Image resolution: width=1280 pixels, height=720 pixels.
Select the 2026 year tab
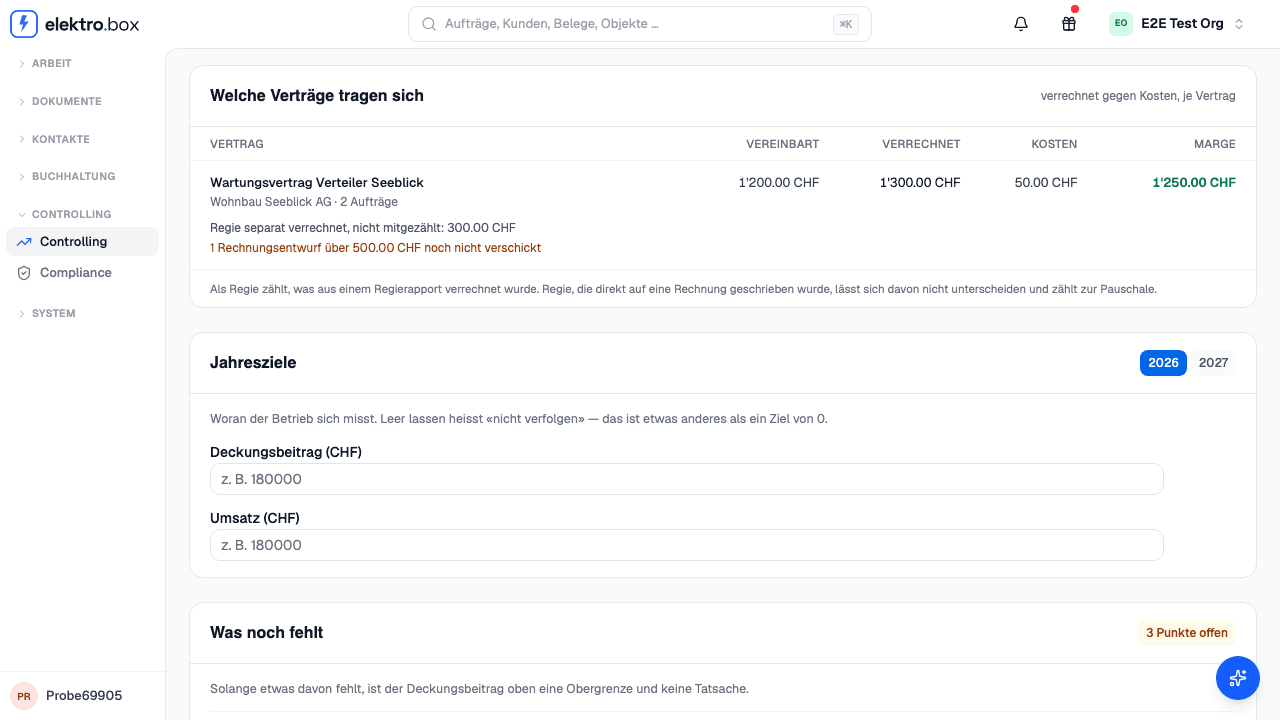point(1163,363)
